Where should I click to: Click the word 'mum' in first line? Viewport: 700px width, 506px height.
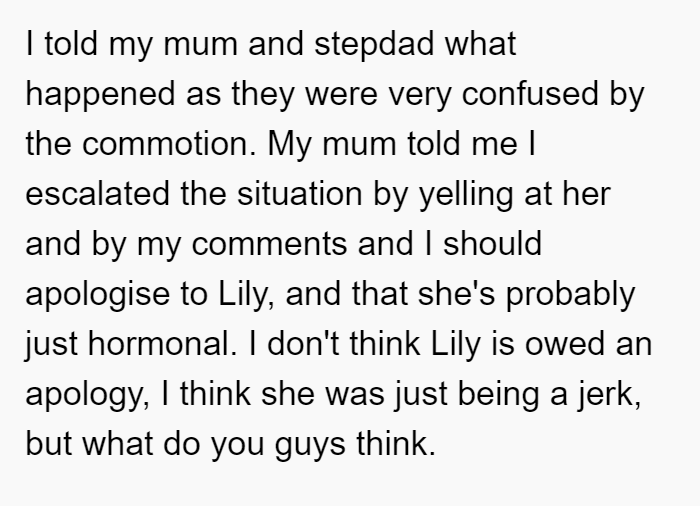[x=200, y=46]
